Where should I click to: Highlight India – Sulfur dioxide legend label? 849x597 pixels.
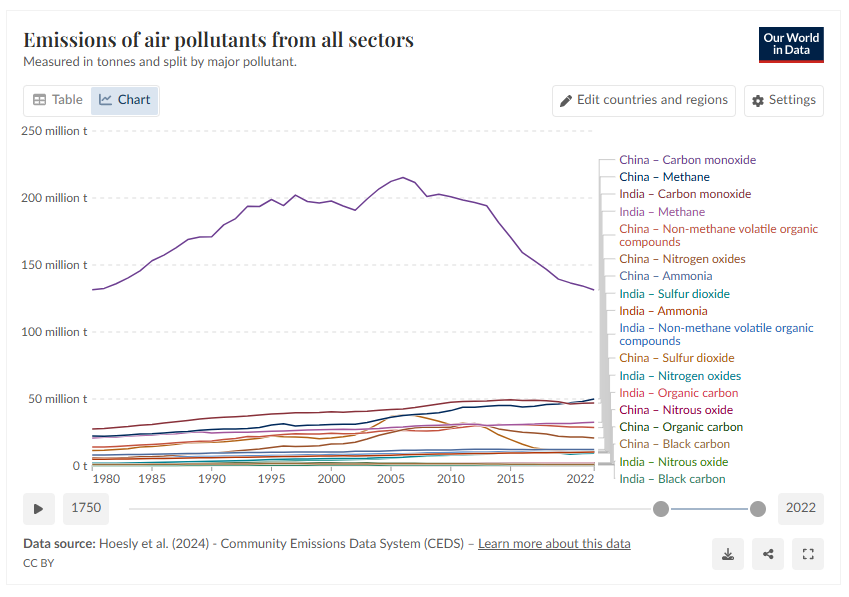(x=673, y=294)
